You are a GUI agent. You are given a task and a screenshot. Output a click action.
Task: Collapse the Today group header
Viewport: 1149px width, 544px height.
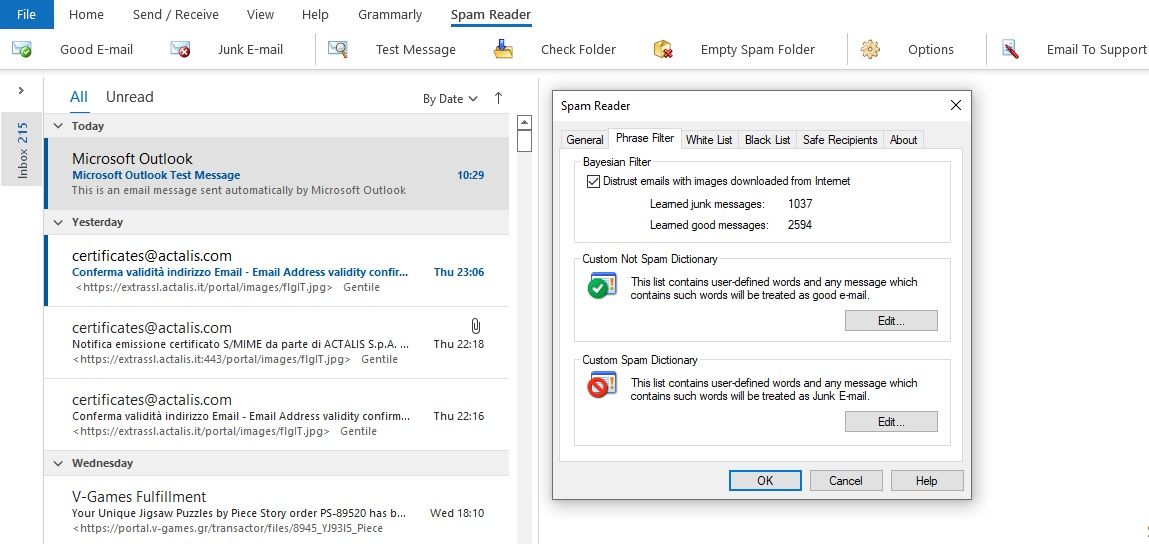coord(58,126)
